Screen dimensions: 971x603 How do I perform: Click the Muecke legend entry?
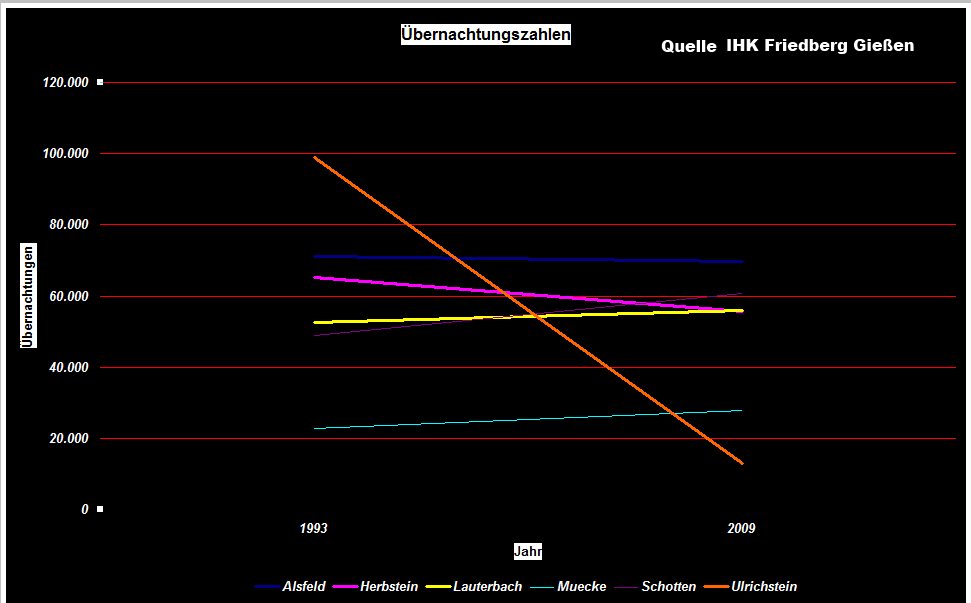[x=583, y=587]
